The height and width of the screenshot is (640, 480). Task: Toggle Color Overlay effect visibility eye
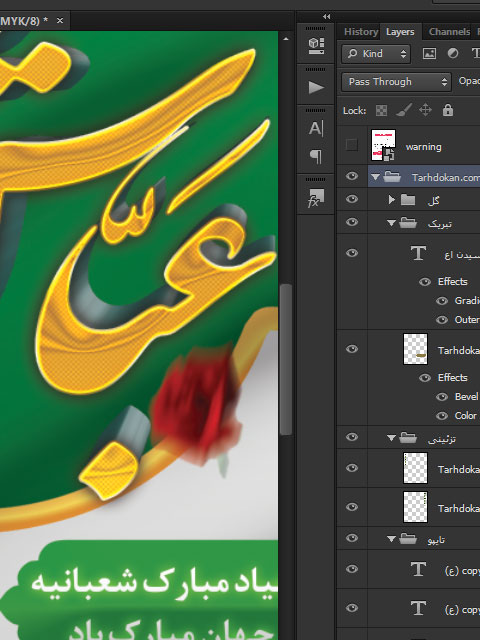click(442, 416)
